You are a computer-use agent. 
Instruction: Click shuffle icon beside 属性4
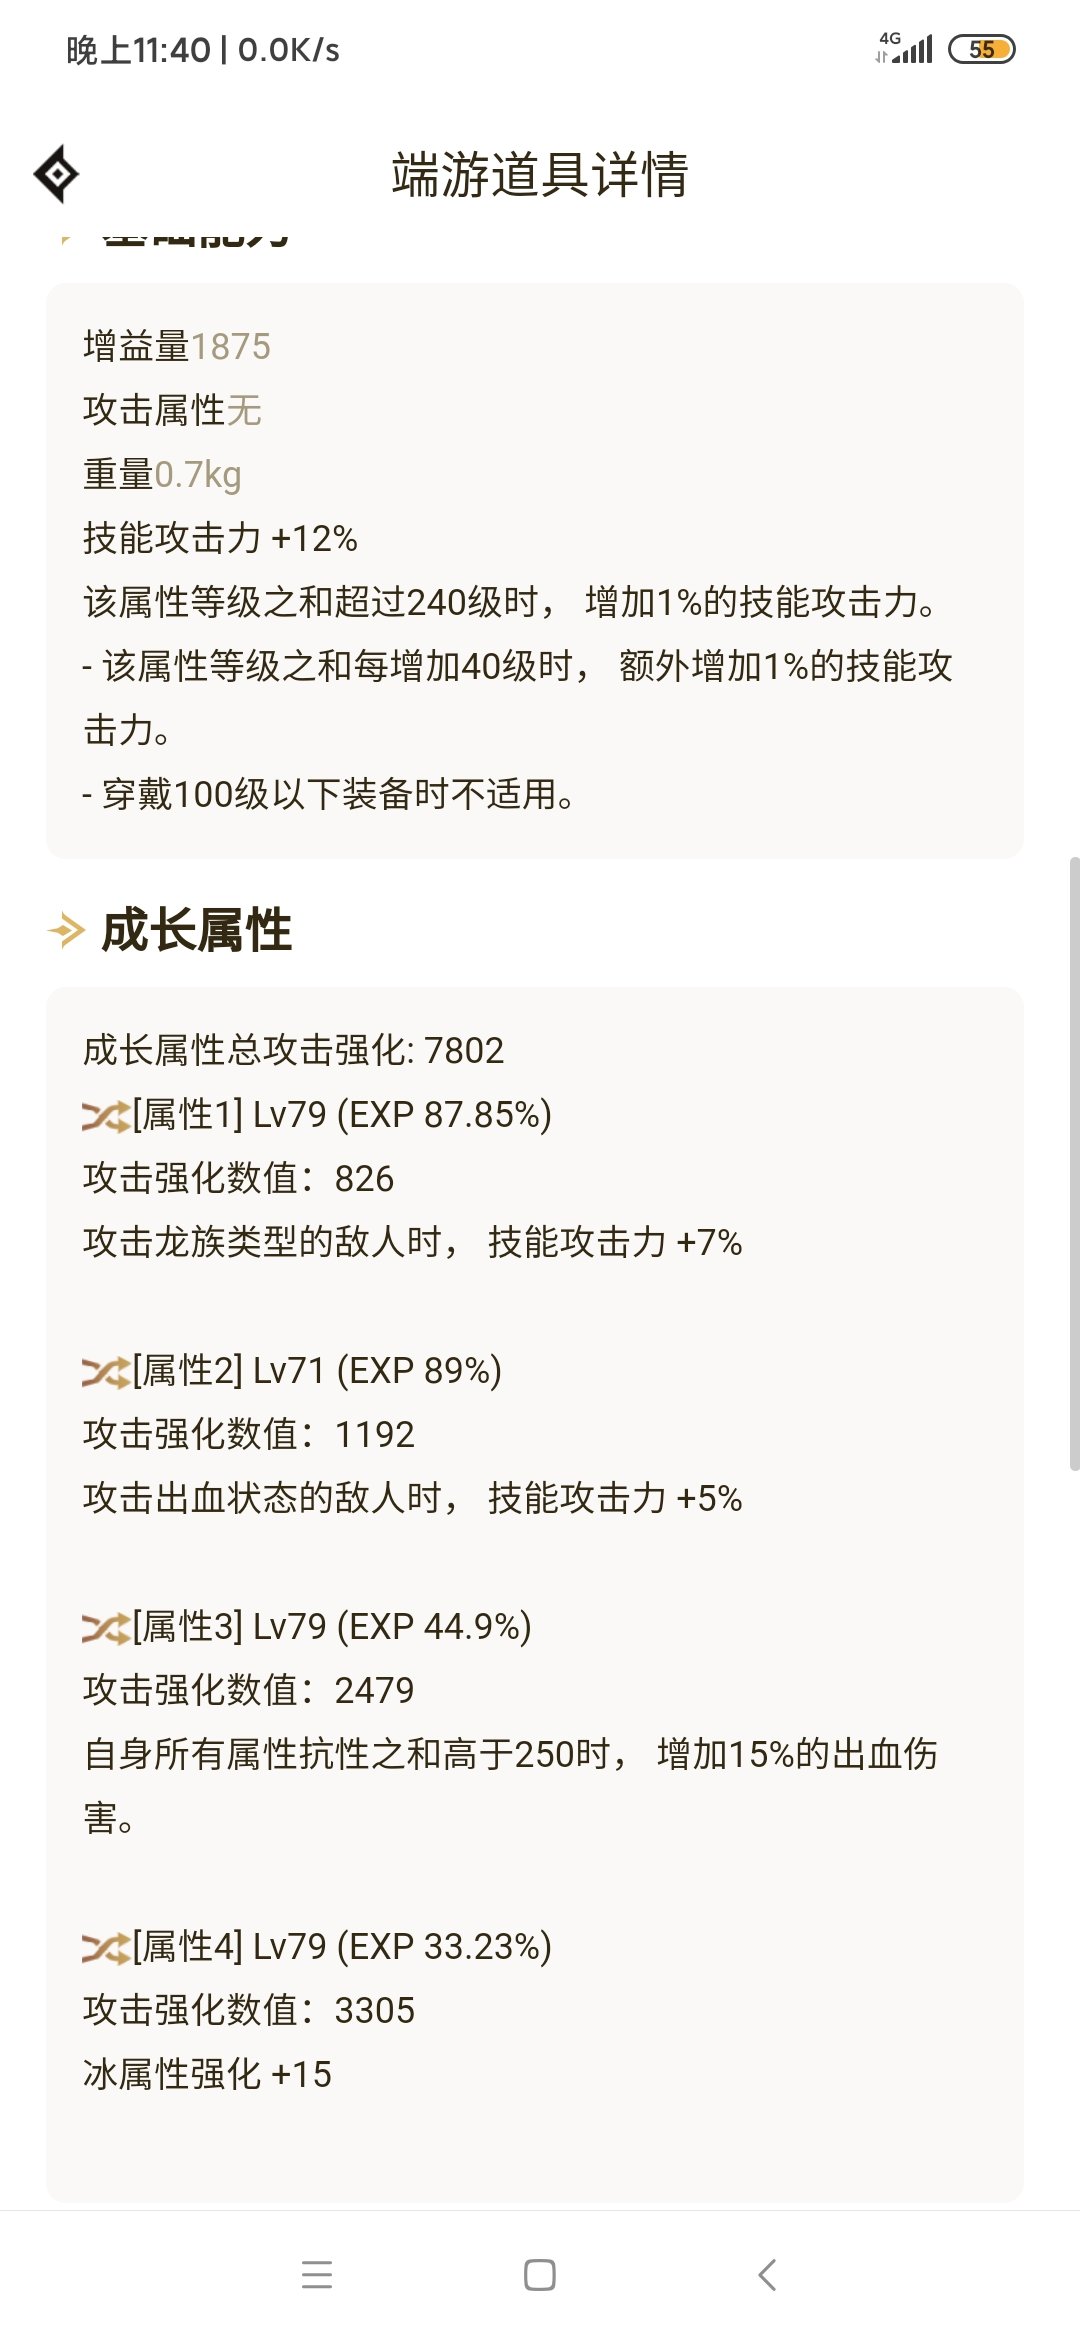106,1947
